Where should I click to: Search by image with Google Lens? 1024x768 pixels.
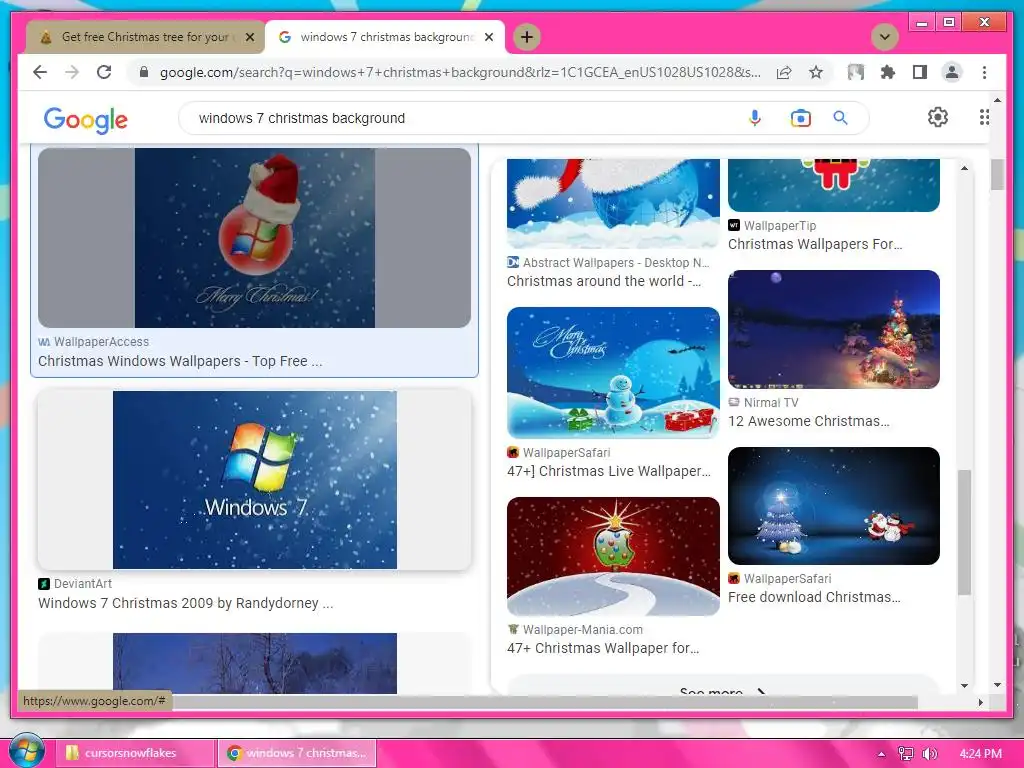point(801,118)
